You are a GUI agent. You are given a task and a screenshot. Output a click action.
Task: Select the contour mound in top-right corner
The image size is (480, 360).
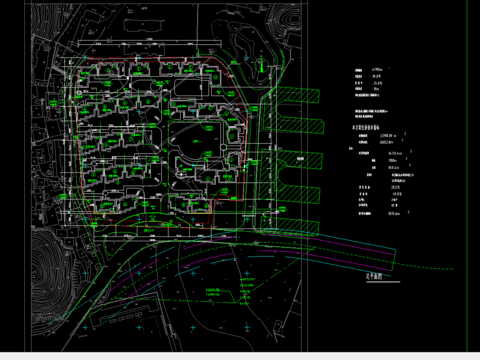(285, 20)
